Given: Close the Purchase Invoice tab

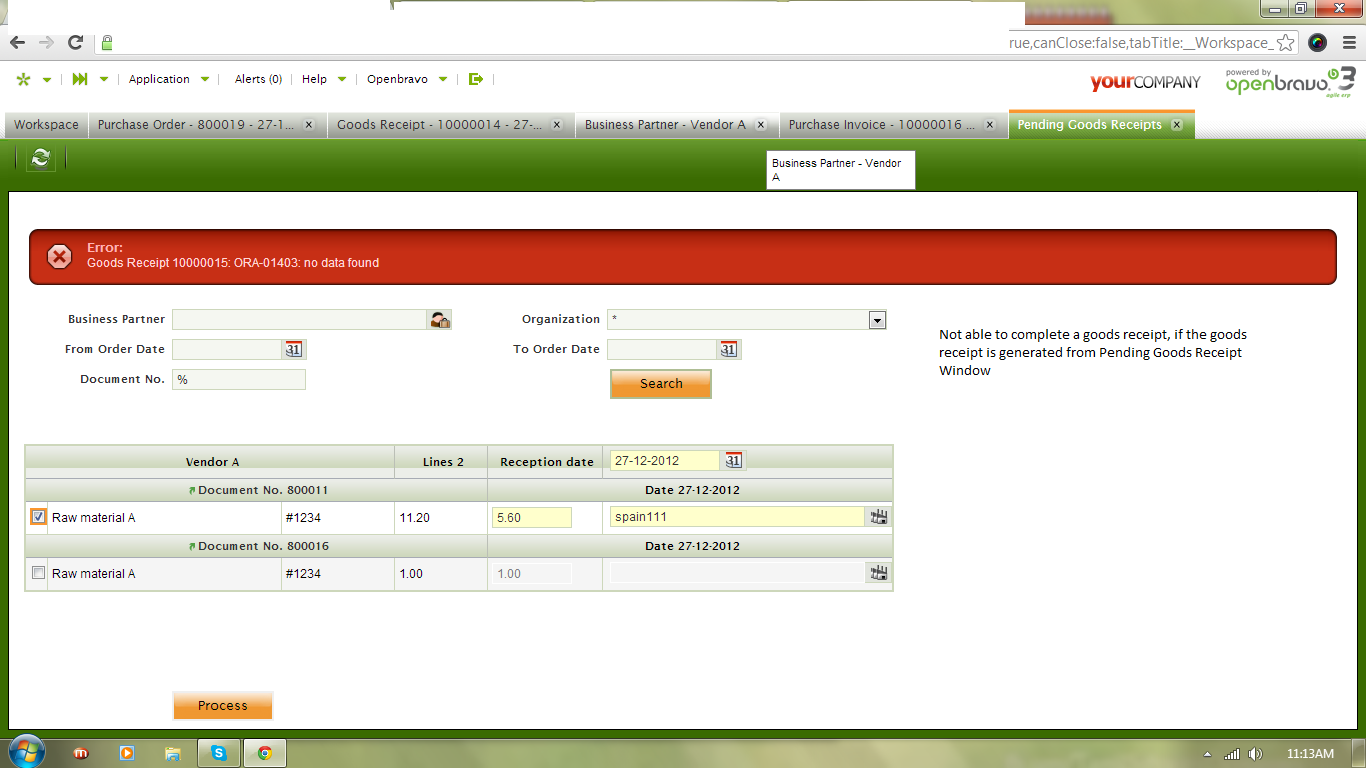Looking at the screenshot, I should coord(989,125).
